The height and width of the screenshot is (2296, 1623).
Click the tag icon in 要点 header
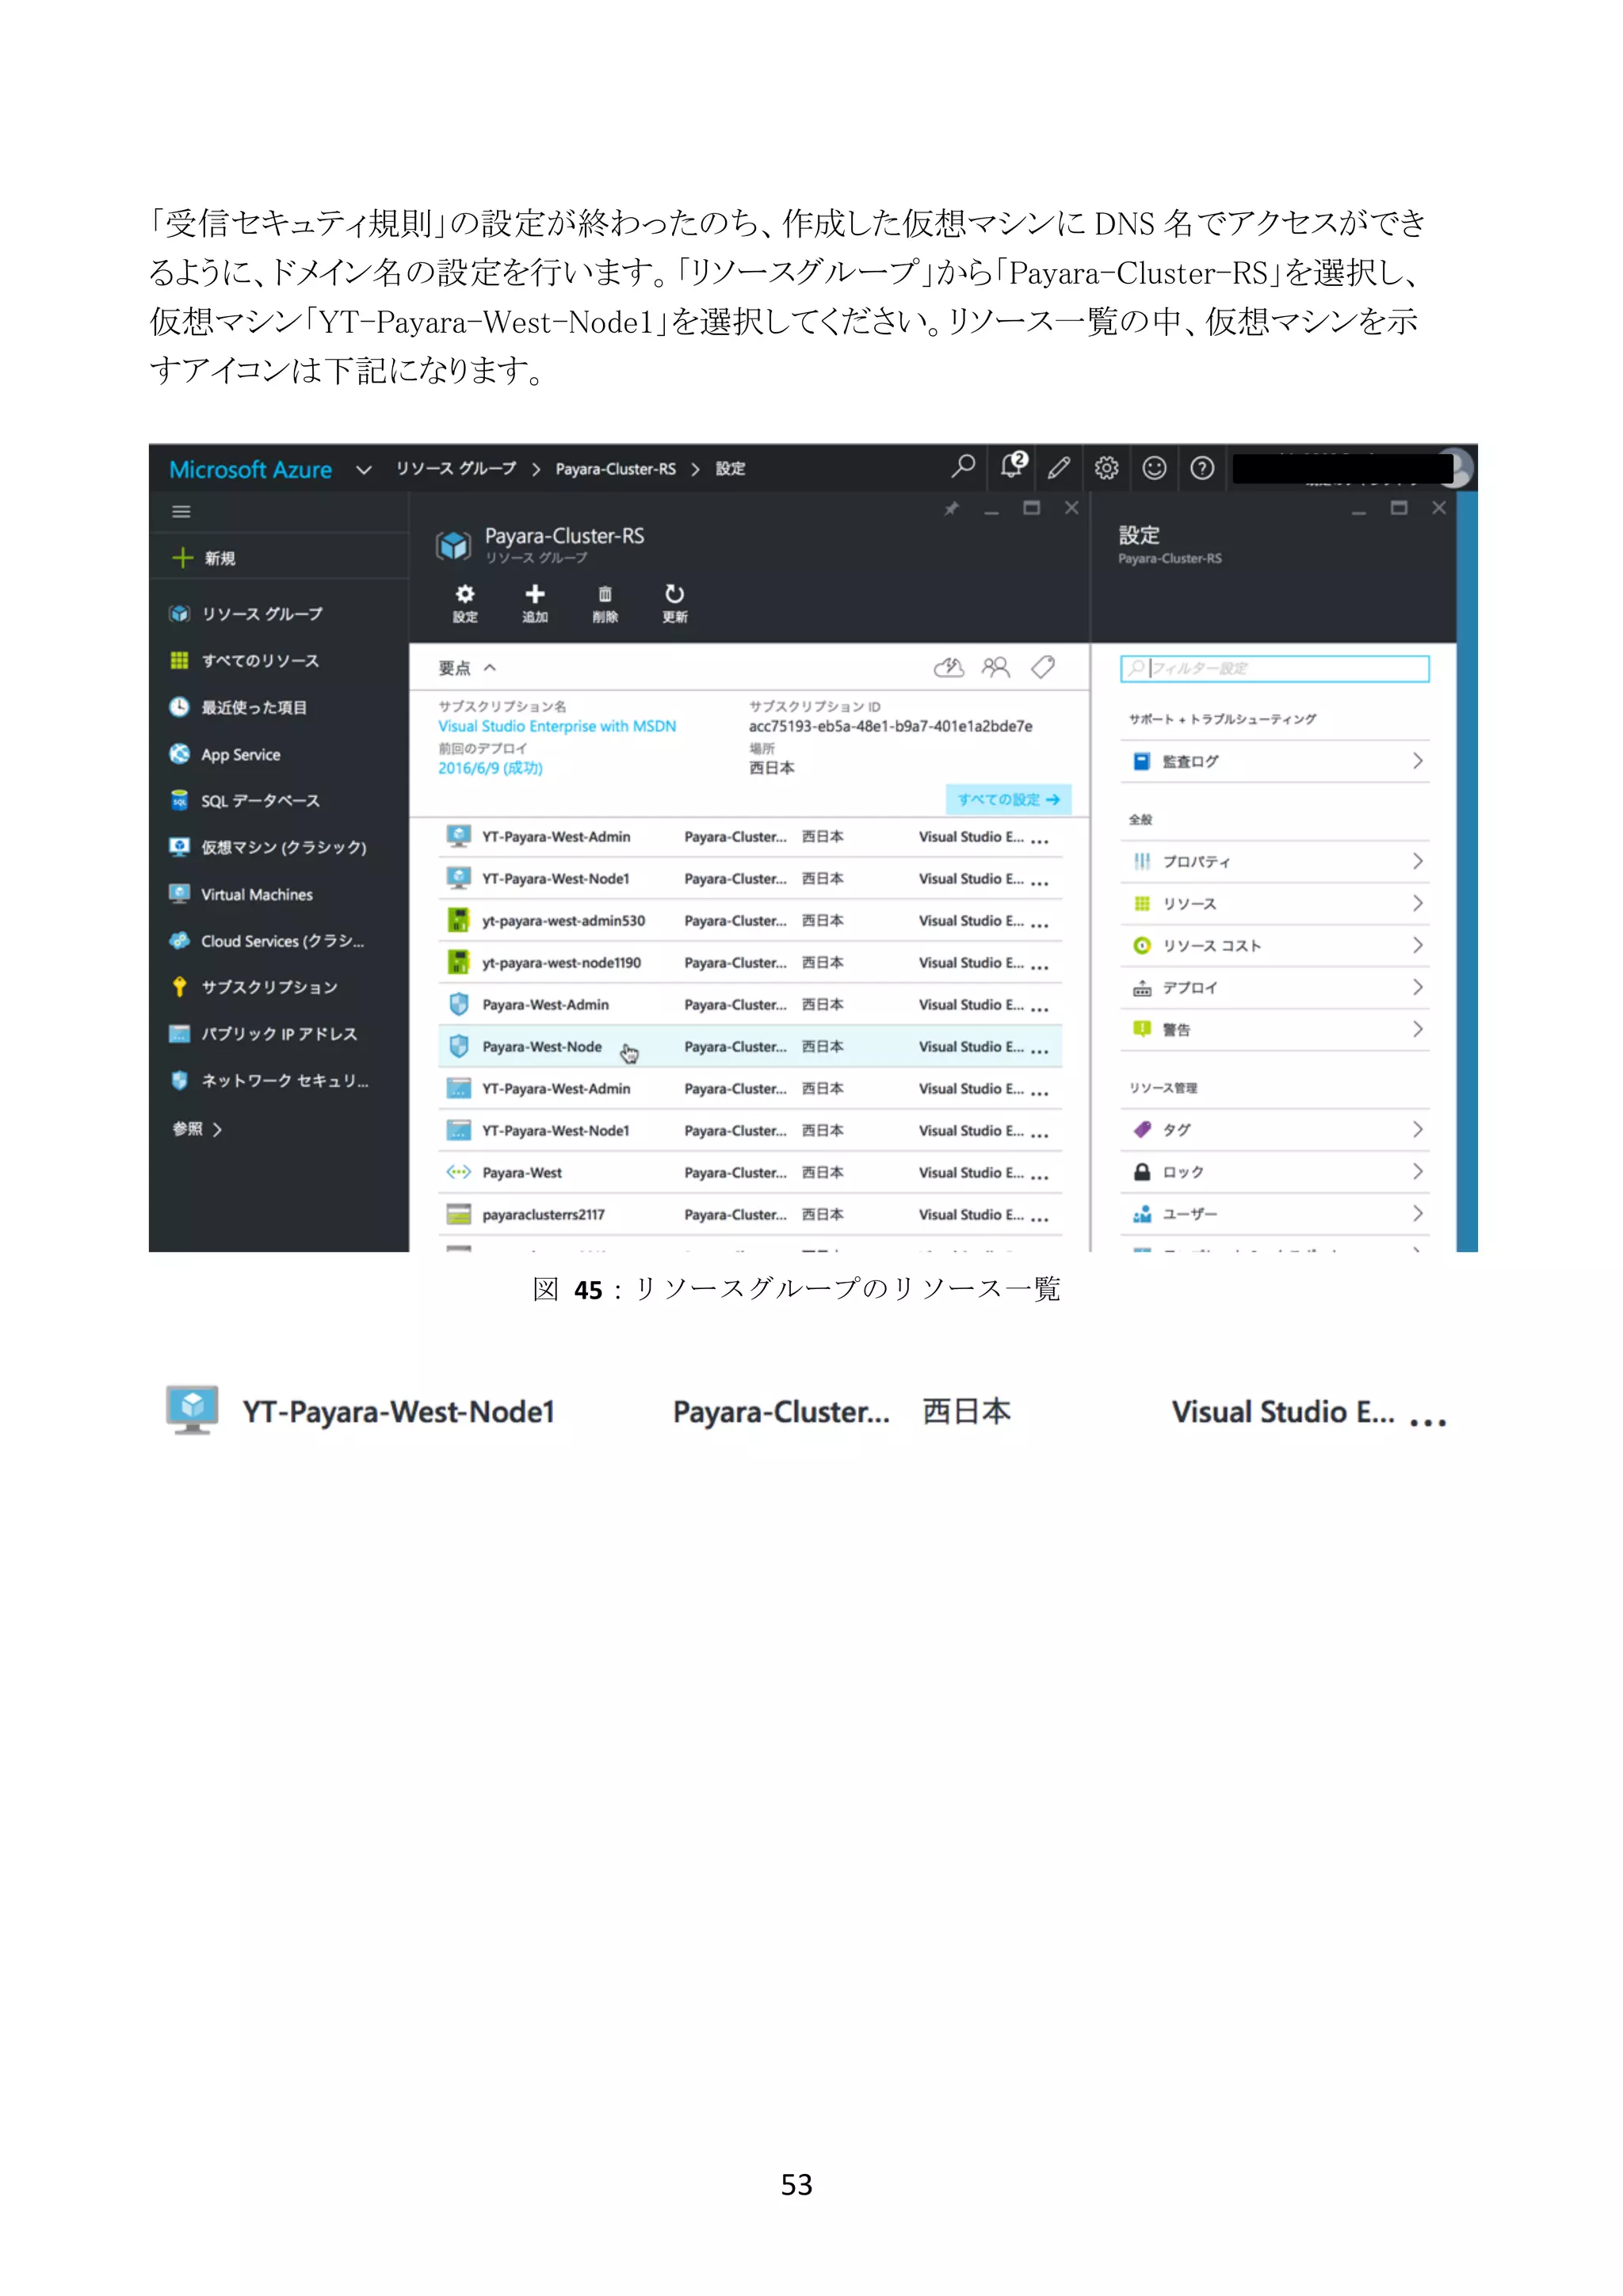click(1043, 667)
